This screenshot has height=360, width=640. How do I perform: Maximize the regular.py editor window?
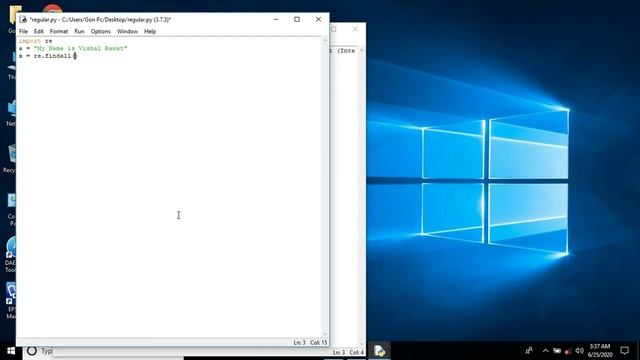[x=297, y=19]
